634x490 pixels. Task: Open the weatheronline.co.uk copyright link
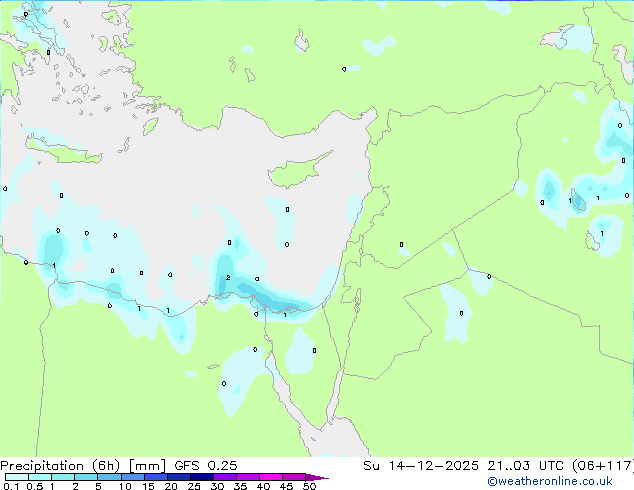click(x=550, y=481)
